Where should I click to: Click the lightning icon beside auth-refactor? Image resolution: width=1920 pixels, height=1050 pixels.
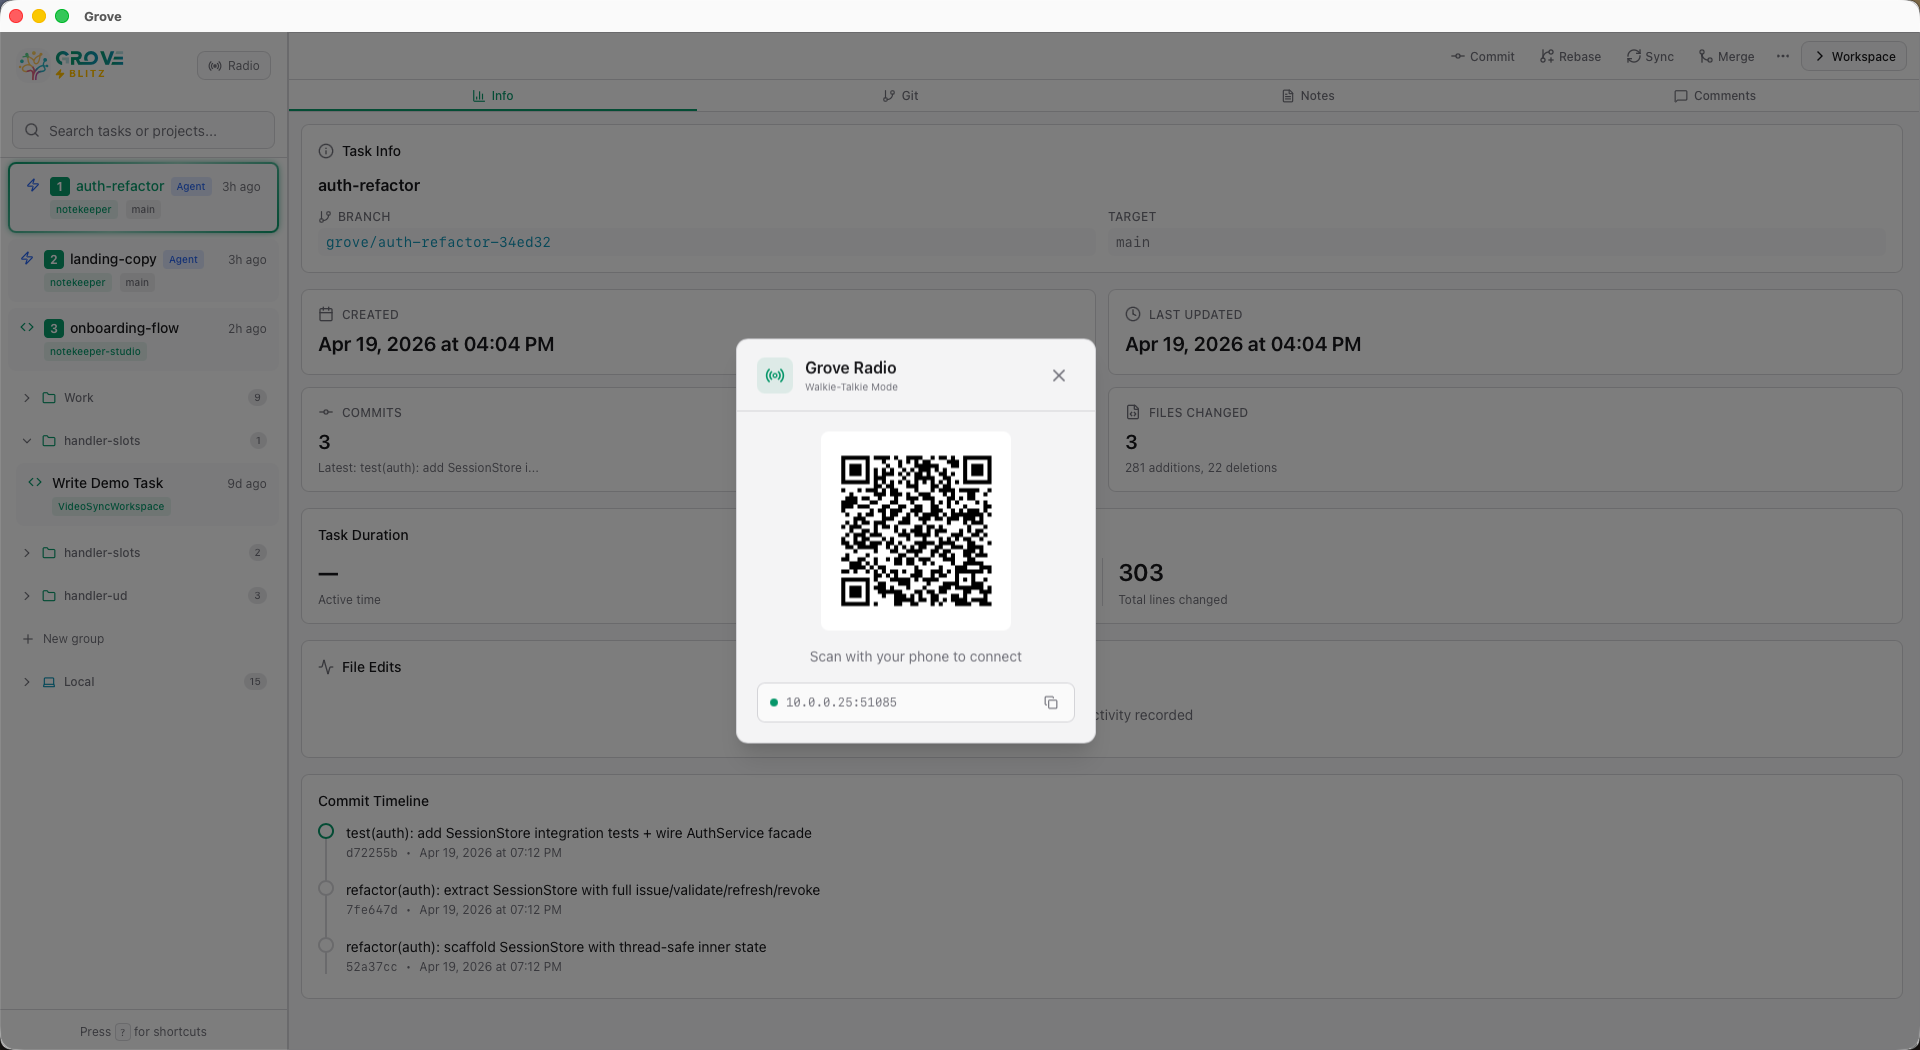(33, 186)
